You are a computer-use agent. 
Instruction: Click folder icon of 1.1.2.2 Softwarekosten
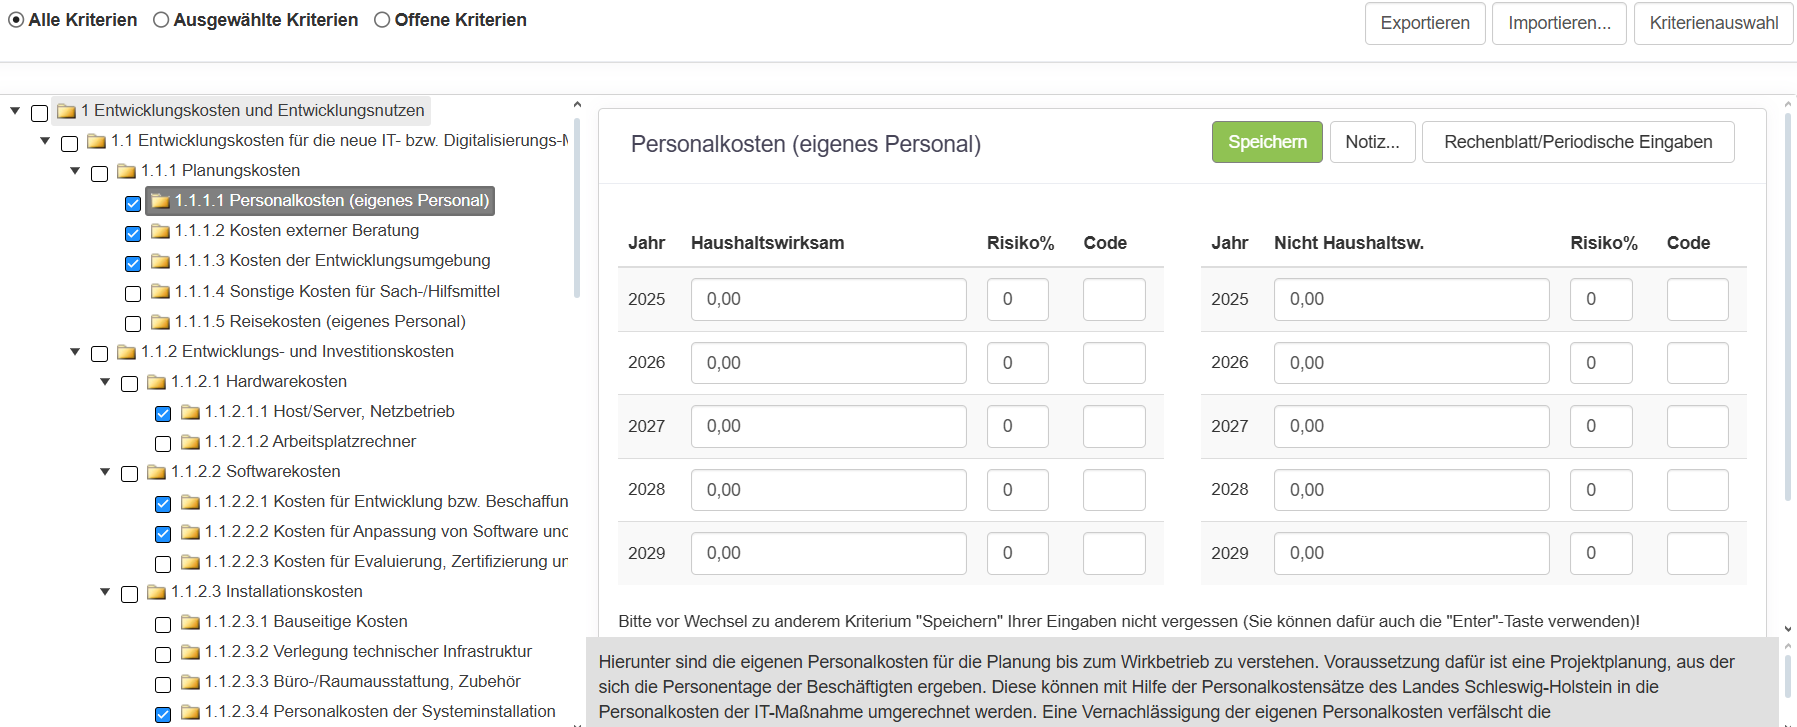pyautogui.click(x=156, y=472)
